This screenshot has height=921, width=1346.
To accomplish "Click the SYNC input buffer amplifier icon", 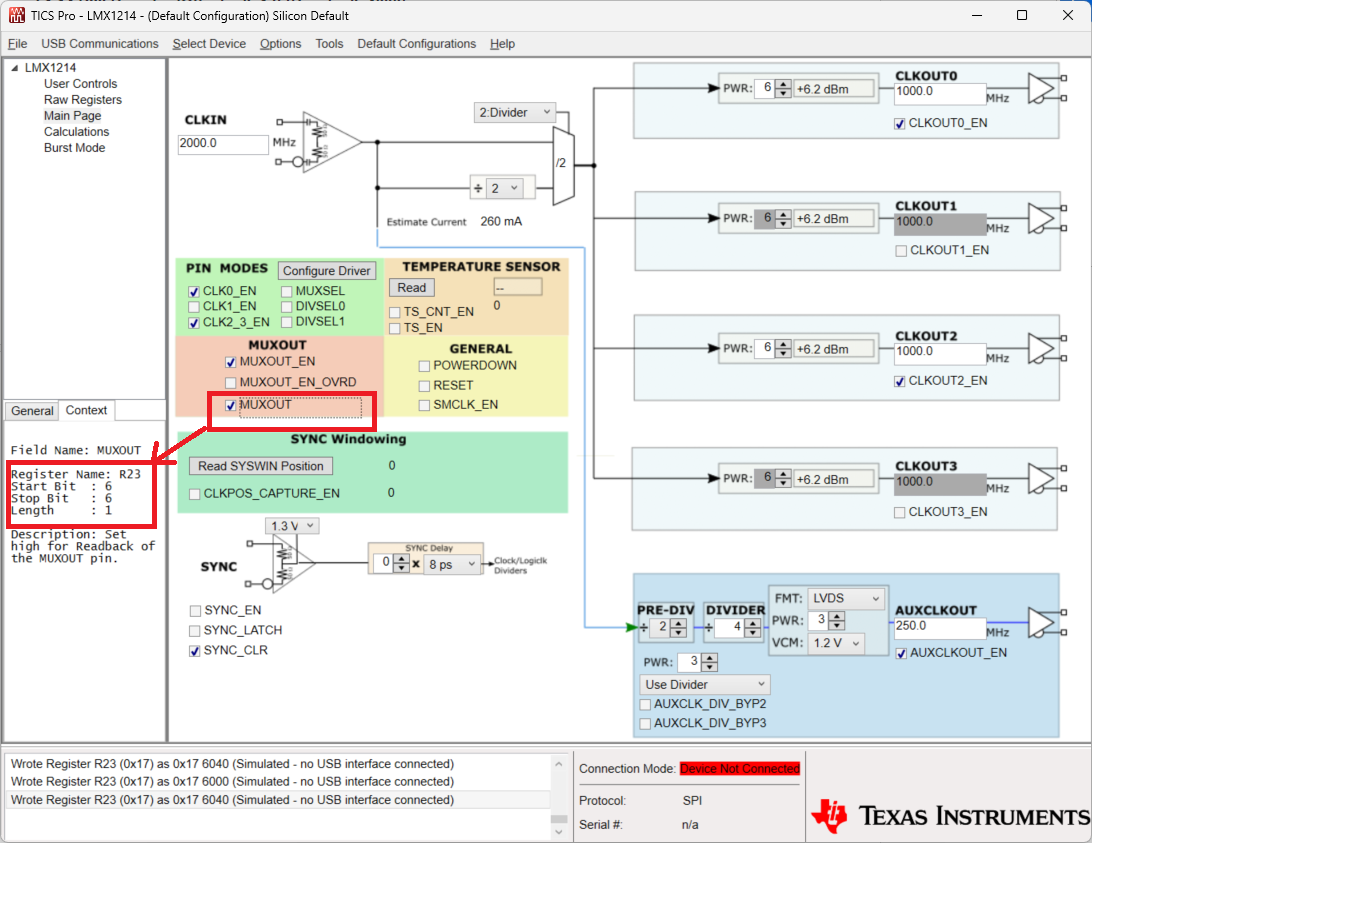I will pos(294,563).
